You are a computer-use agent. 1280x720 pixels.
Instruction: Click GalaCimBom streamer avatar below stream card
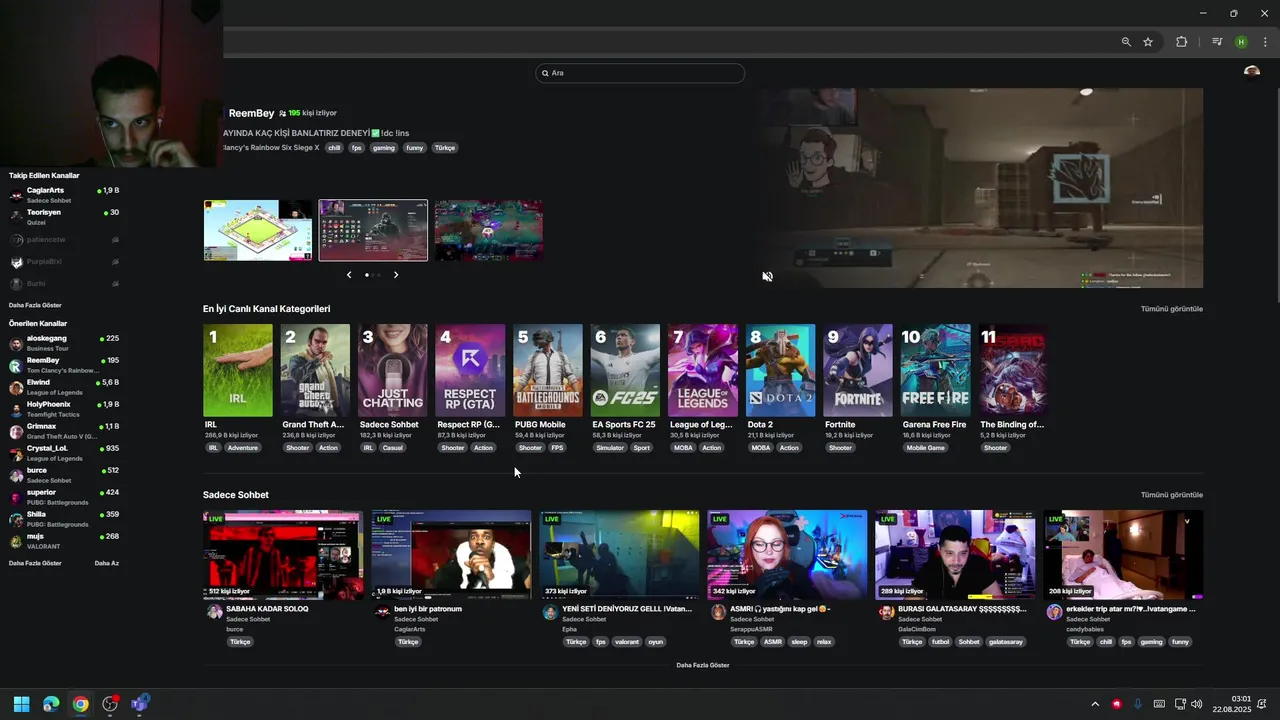[x=886, y=612]
